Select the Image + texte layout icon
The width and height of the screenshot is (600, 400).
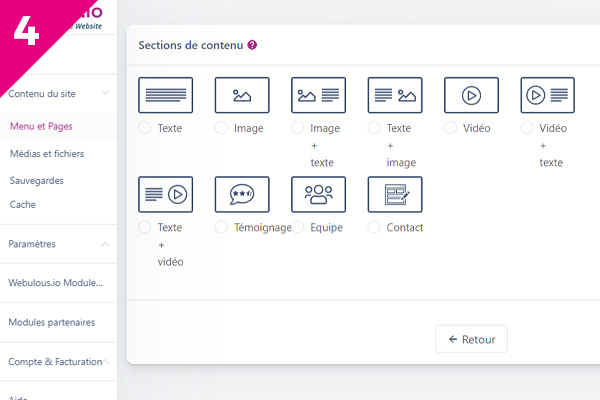318,95
